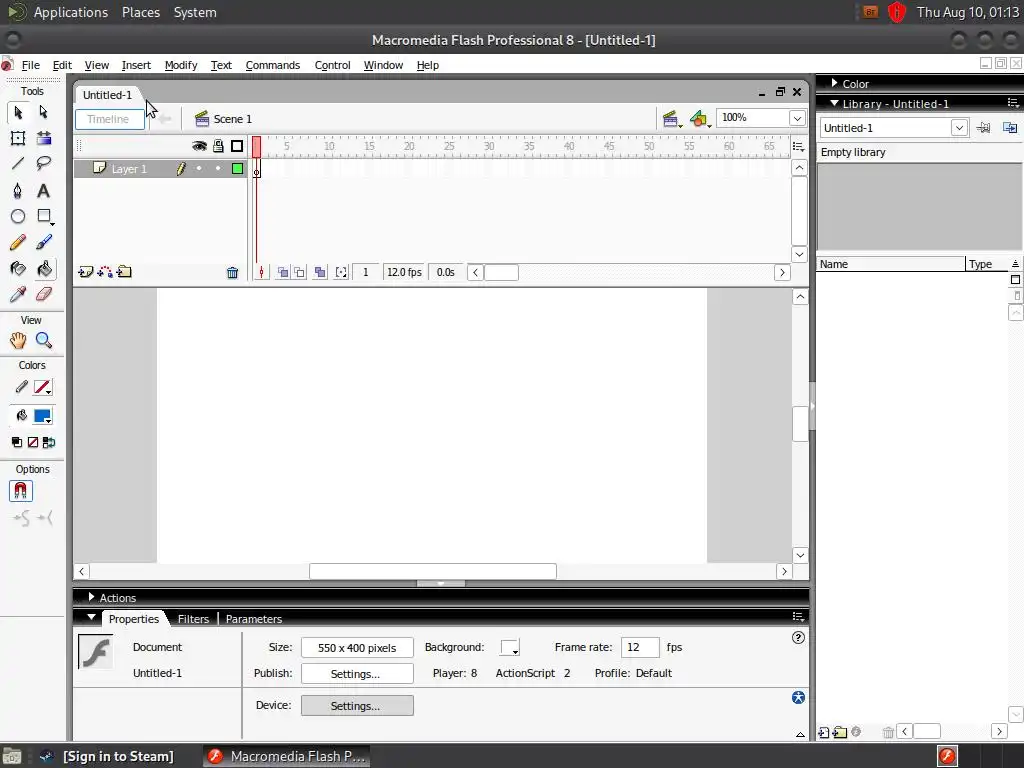This screenshot has height=768, width=1024.
Task: Click the Onion Skin Outlines icon
Action: (300, 272)
